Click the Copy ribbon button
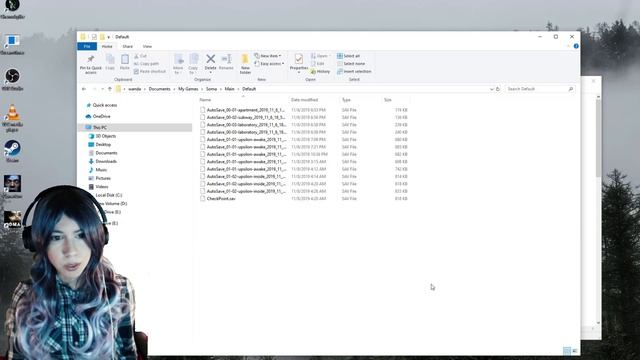The image size is (640, 360). 110,62
